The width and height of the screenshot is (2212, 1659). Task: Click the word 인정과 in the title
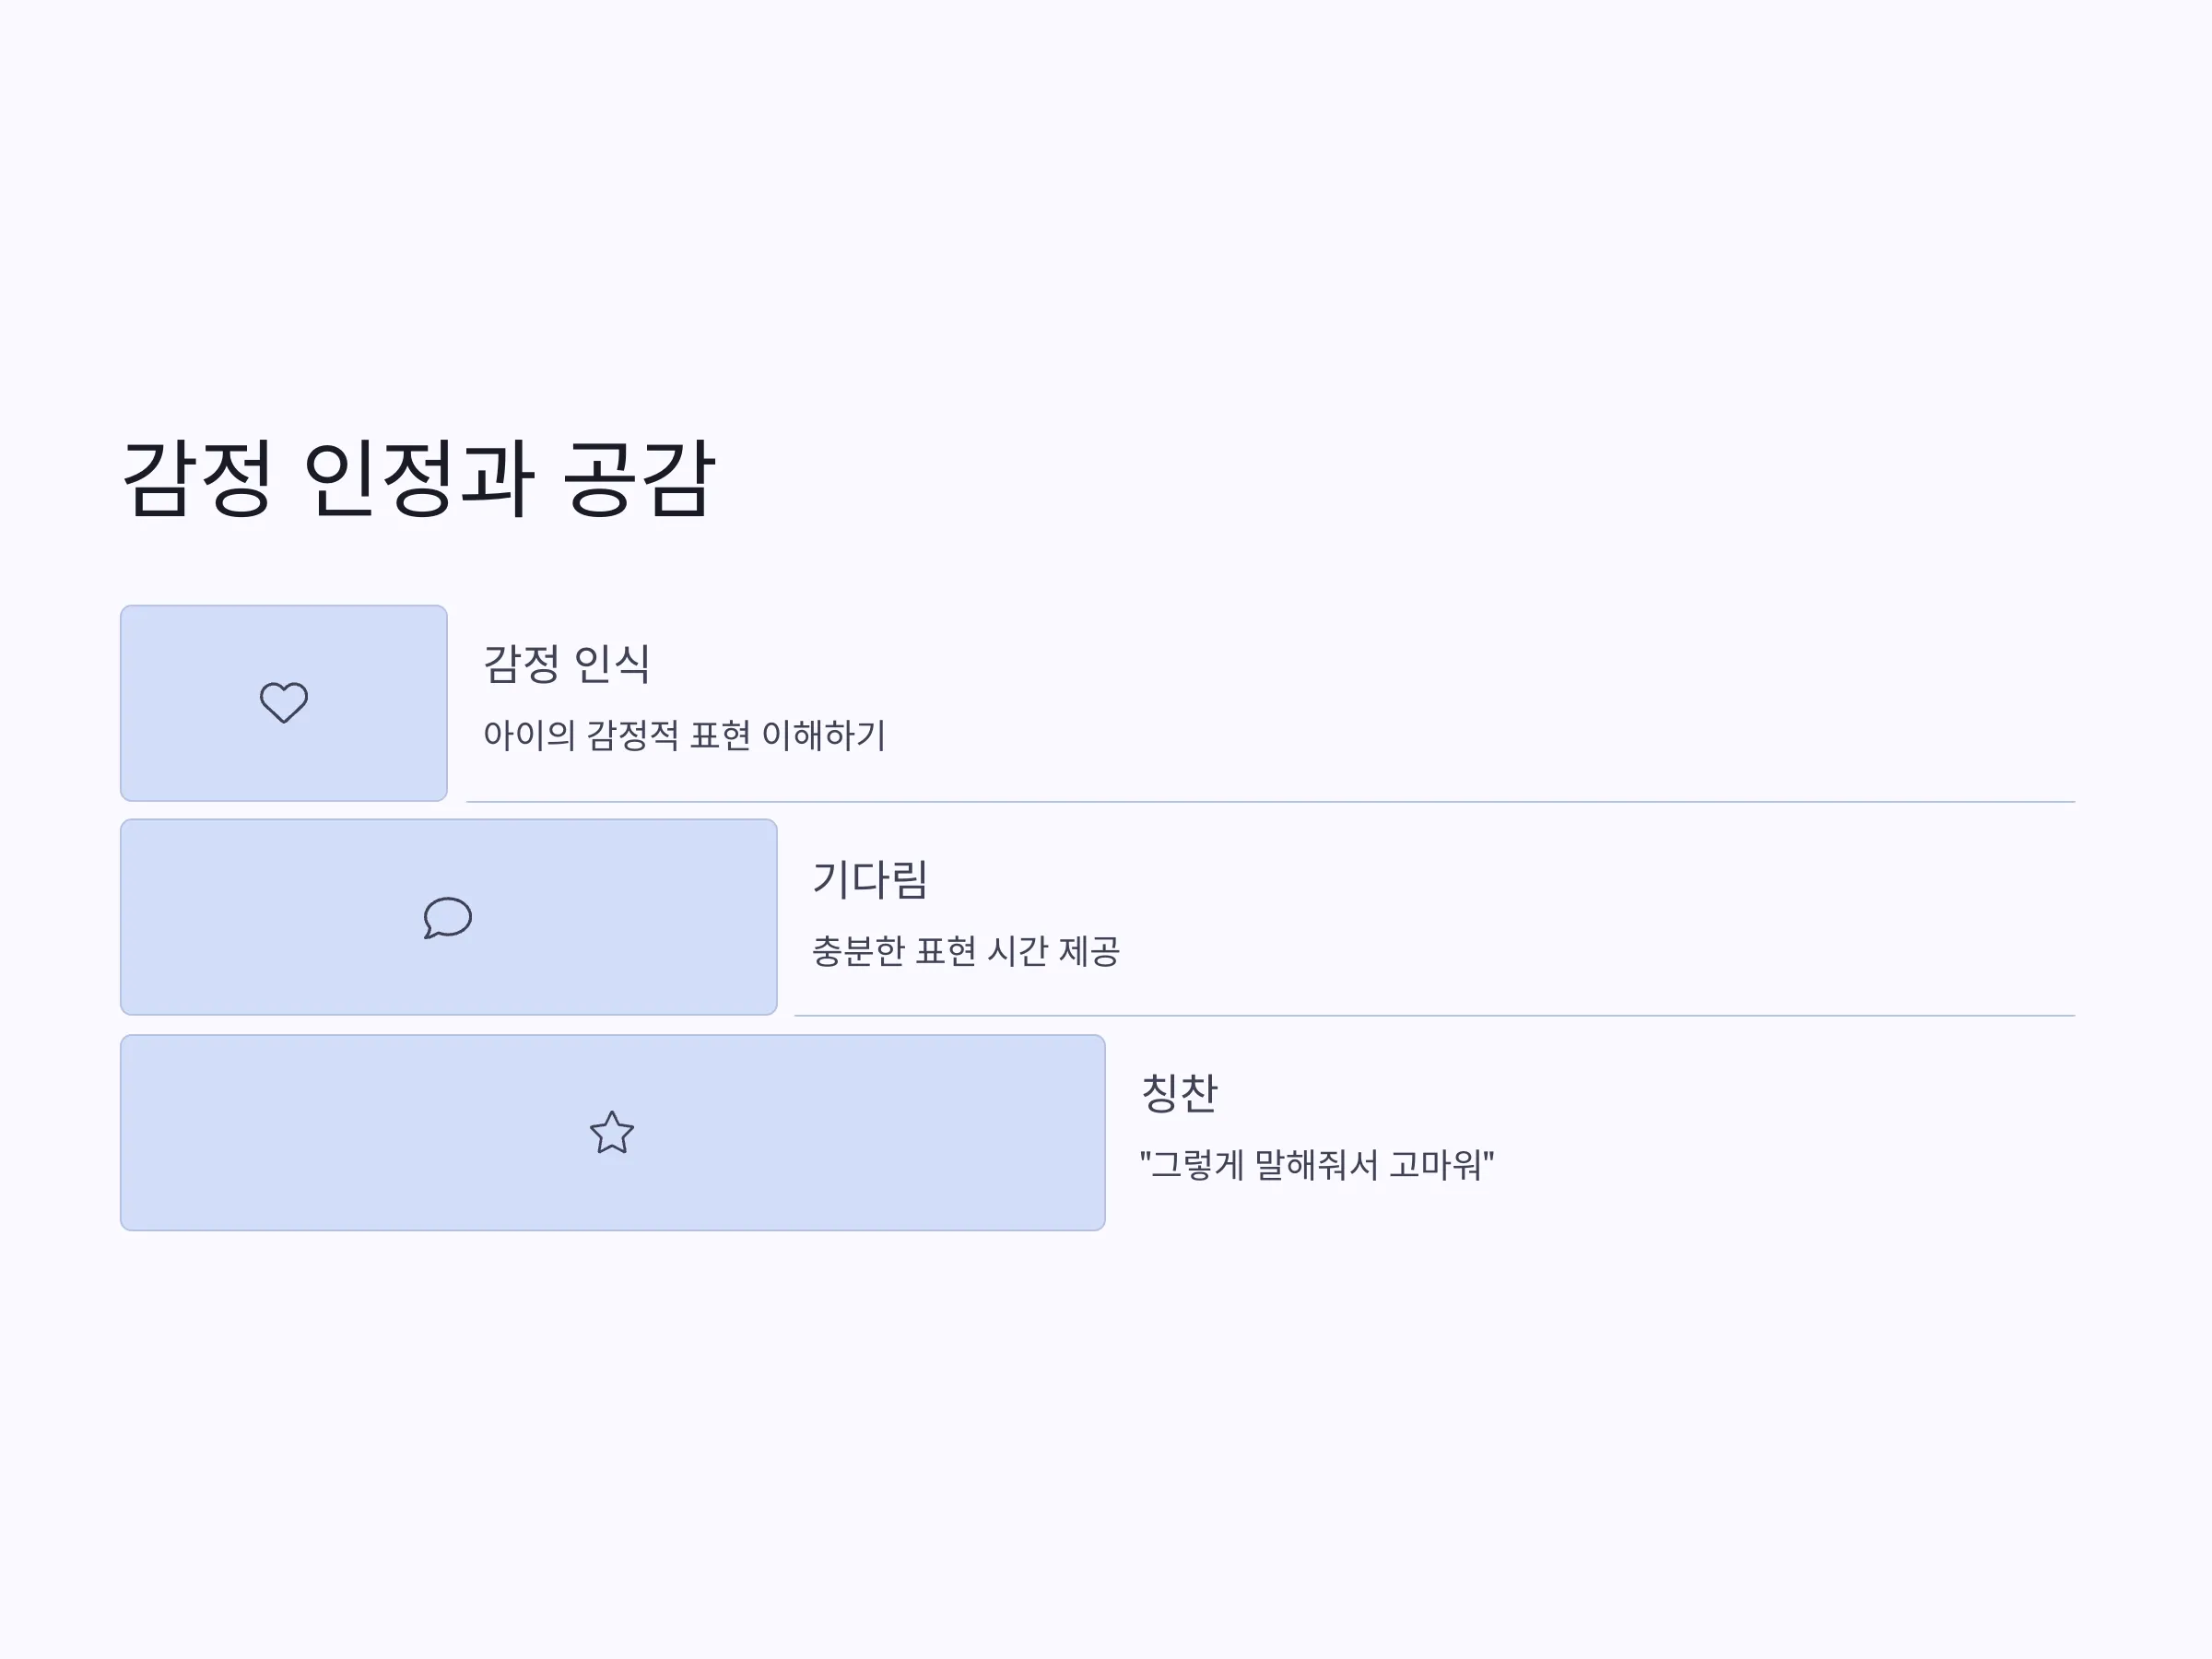(x=418, y=478)
